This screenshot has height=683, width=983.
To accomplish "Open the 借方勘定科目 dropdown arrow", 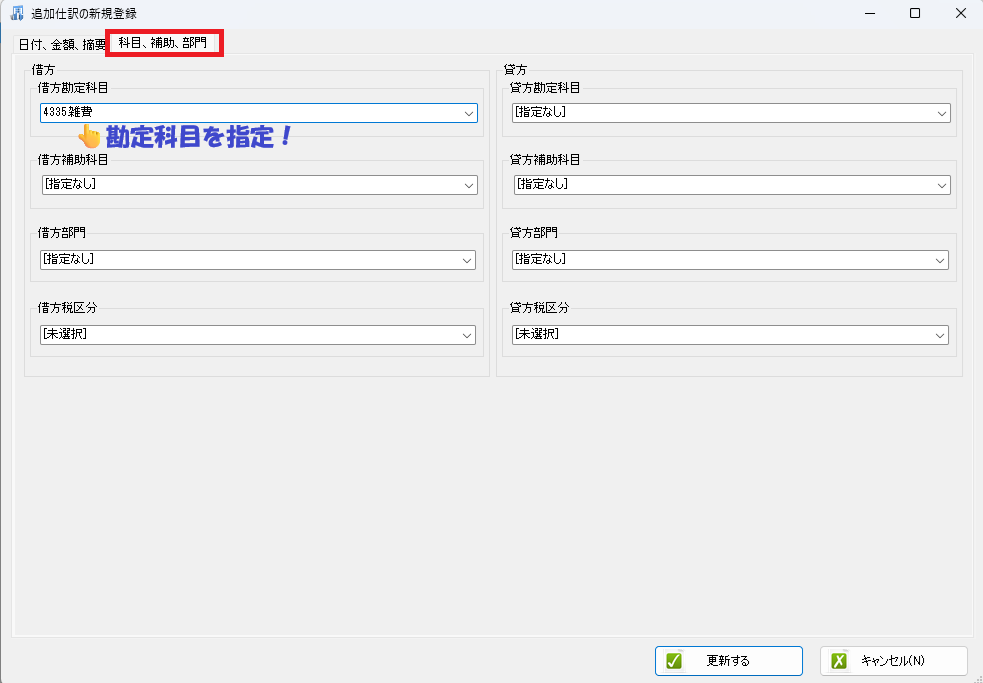I will tap(468, 114).
